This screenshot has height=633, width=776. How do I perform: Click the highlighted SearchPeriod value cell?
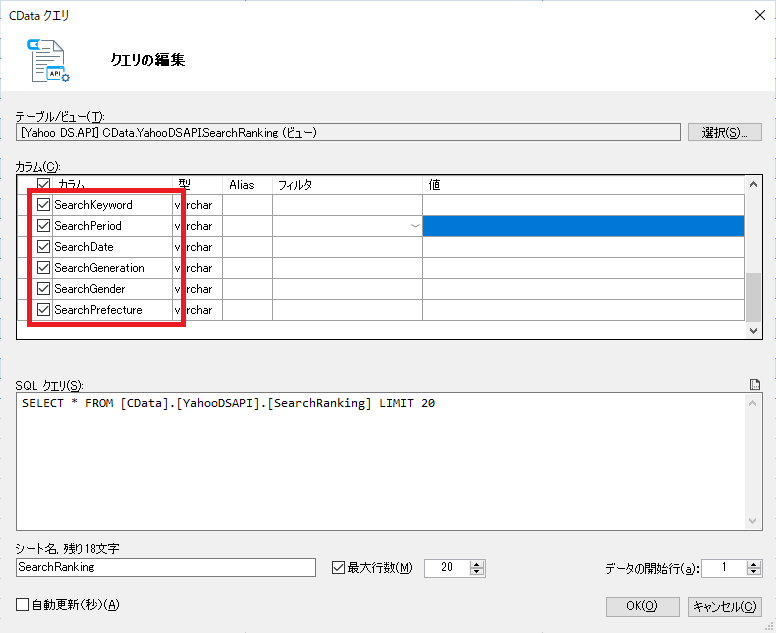tap(583, 226)
